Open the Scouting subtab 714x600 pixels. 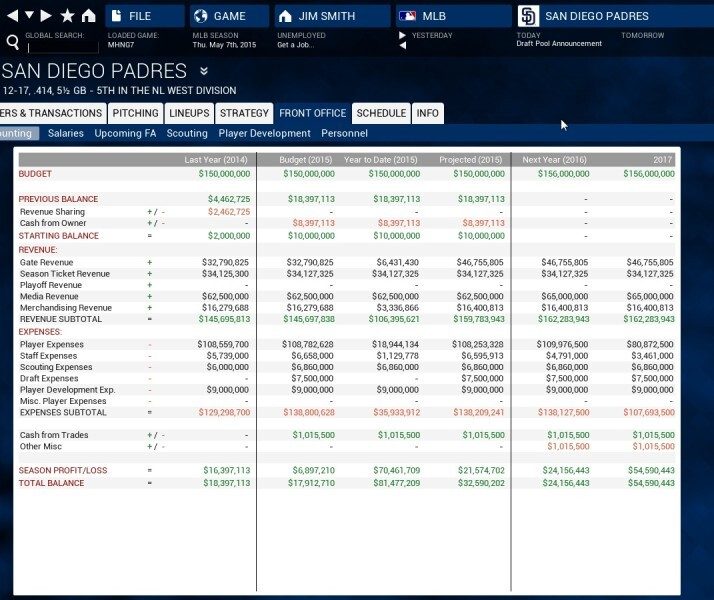187,133
